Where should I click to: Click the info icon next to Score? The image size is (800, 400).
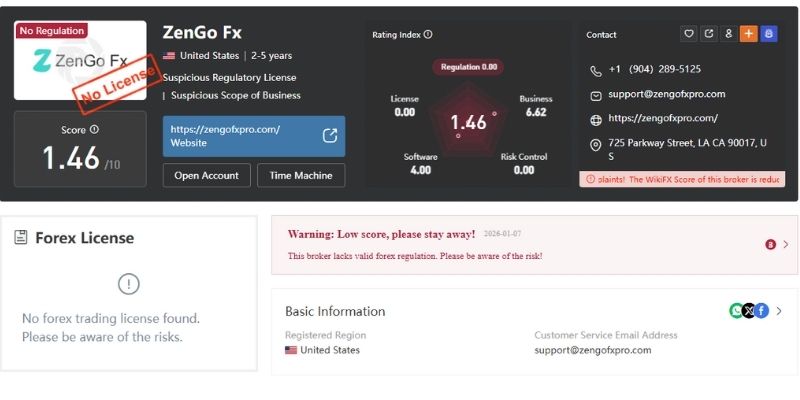(94, 130)
